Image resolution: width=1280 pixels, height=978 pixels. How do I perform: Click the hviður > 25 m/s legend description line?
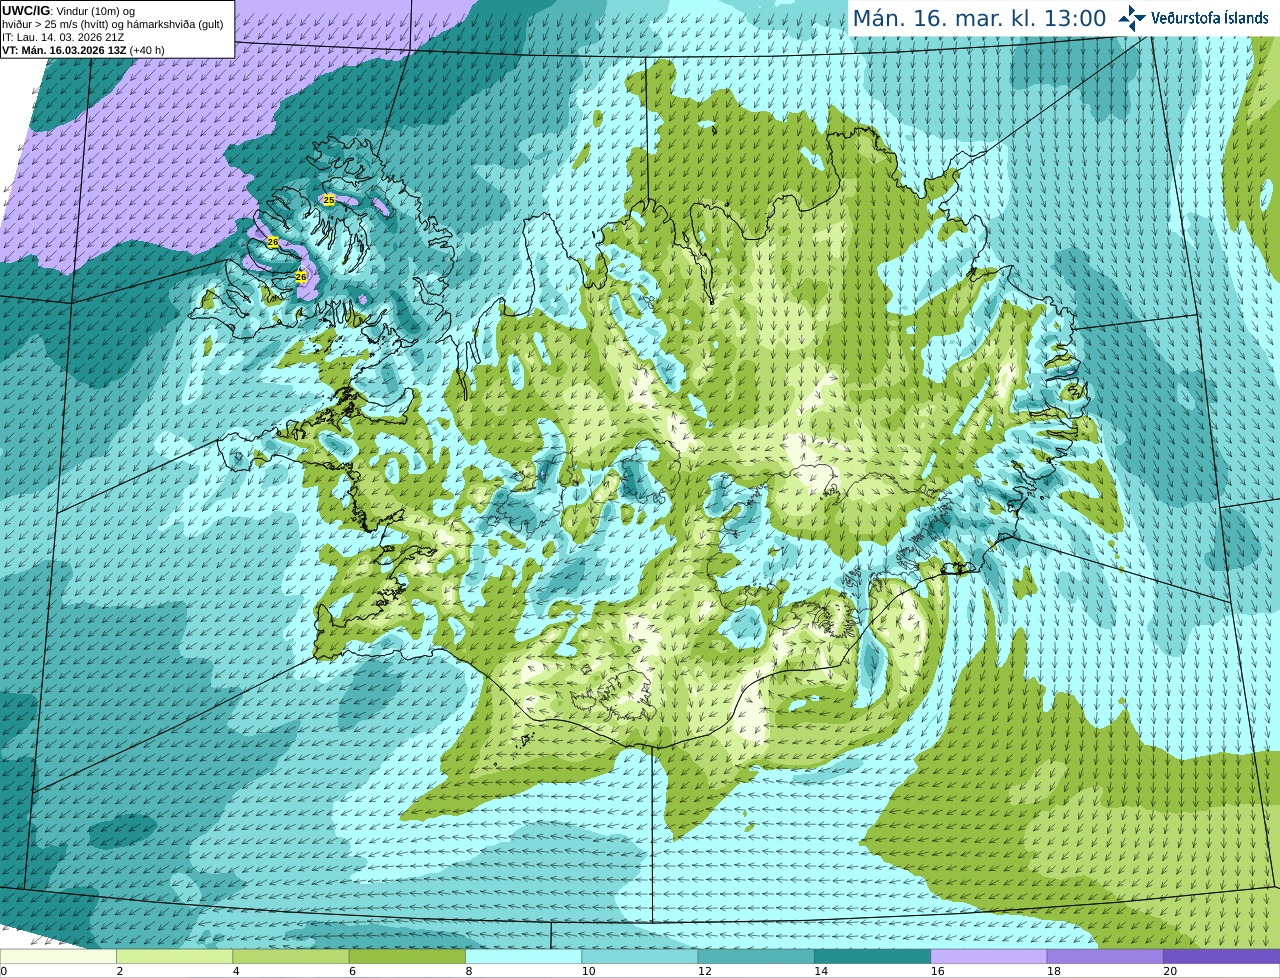[x=113, y=24]
